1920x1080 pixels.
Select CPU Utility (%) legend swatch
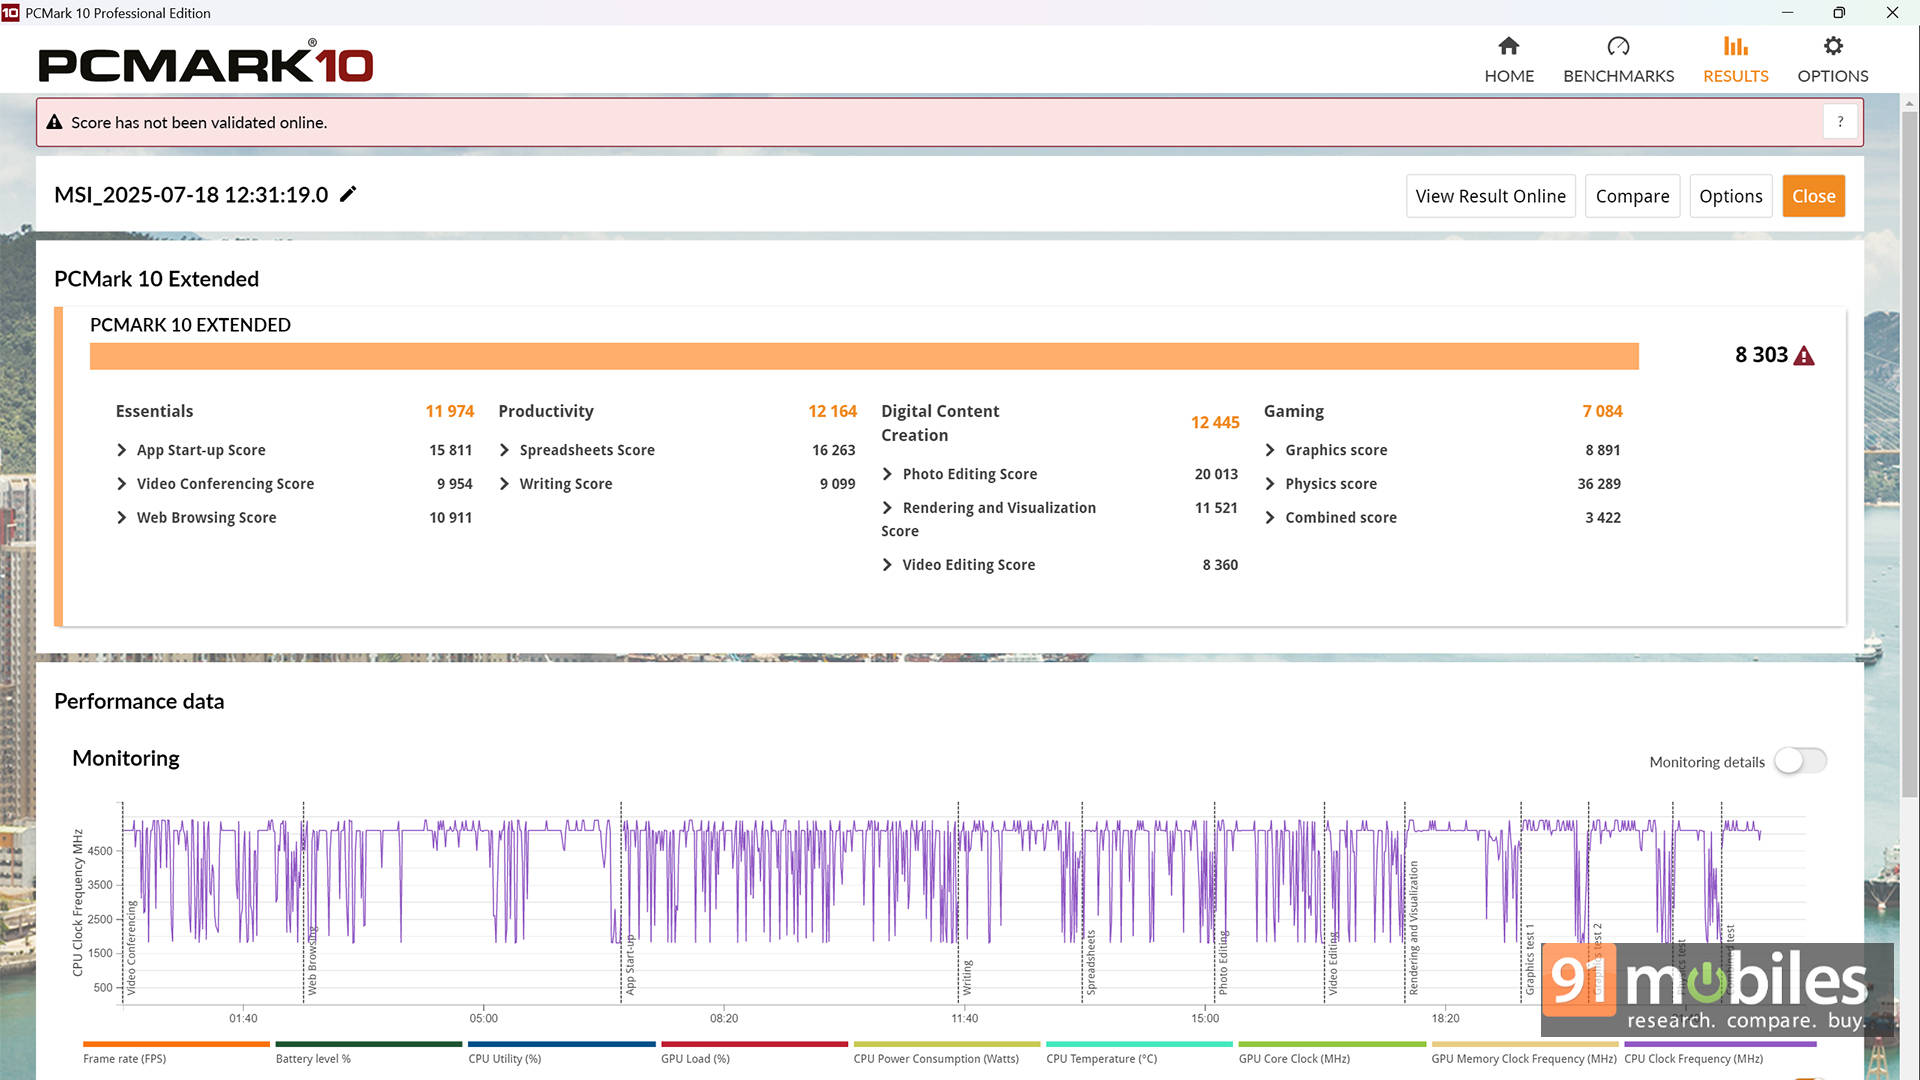pyautogui.click(x=561, y=1044)
